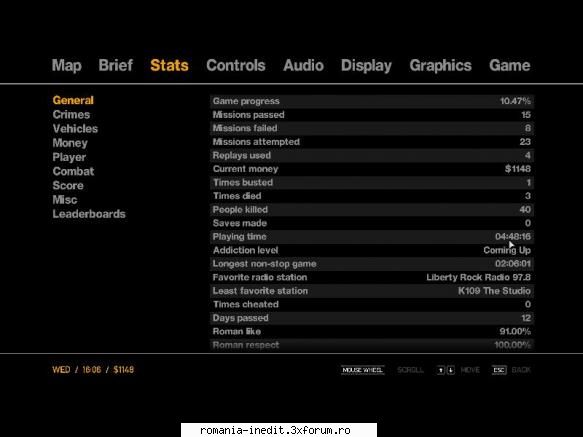Open the Leaderboards category
Viewport: 583px width, 437px height.
(x=89, y=214)
